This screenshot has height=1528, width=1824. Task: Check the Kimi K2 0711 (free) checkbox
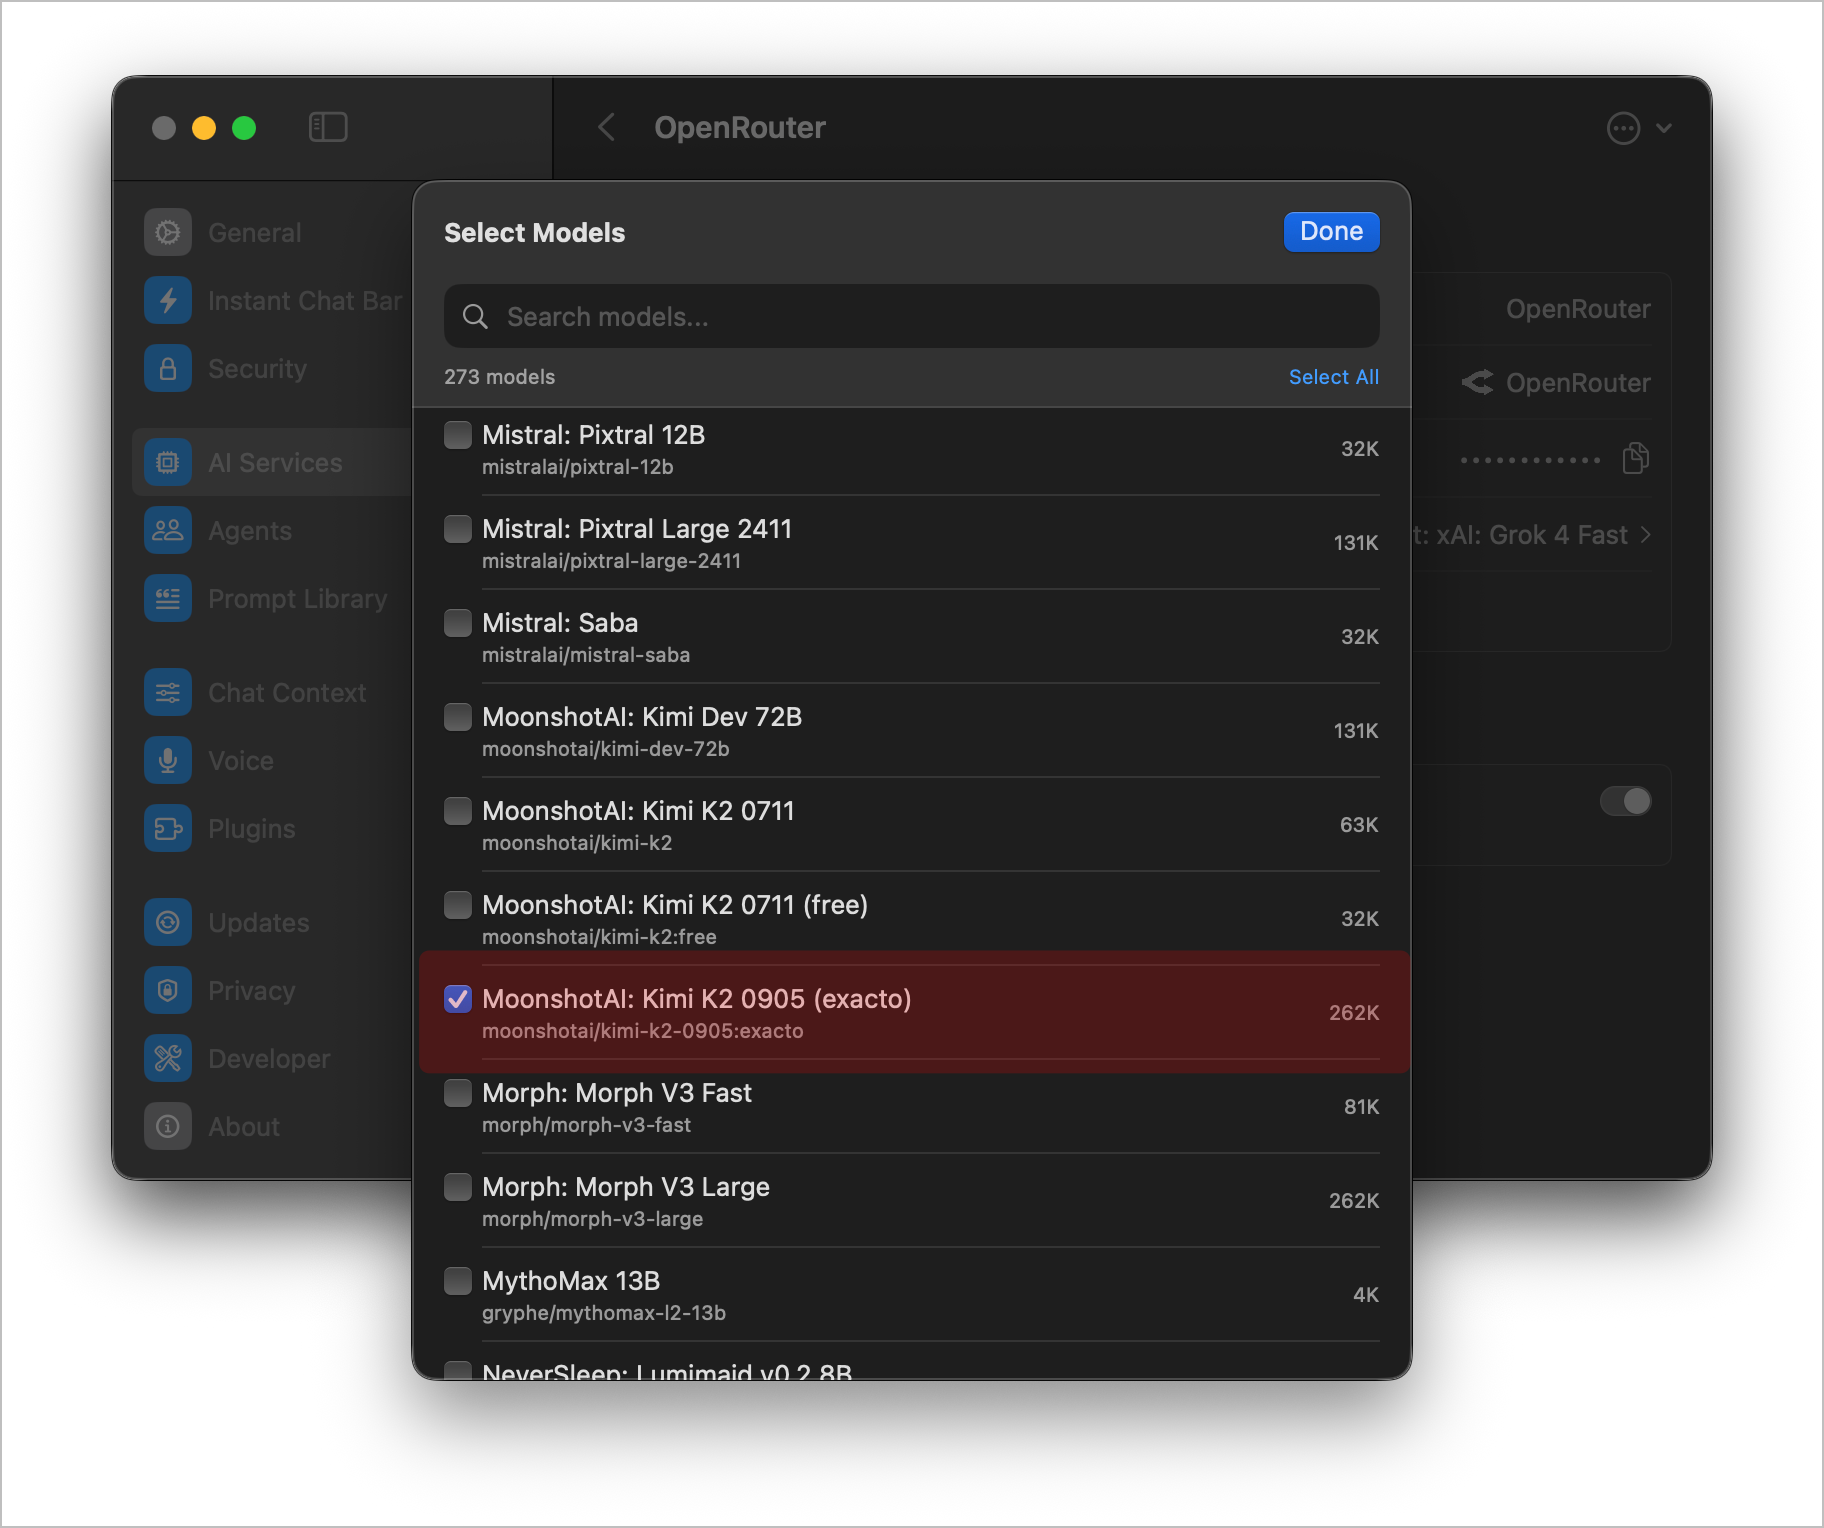[458, 905]
